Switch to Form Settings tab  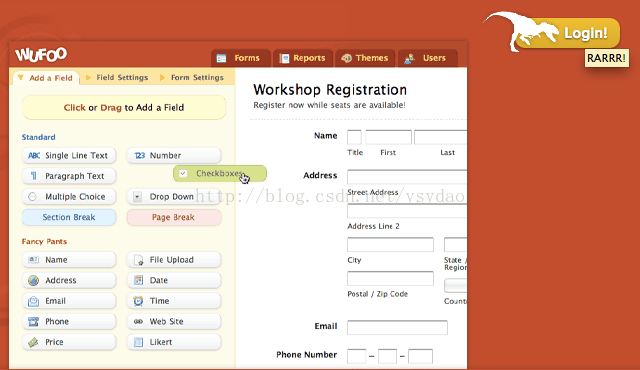click(191, 78)
